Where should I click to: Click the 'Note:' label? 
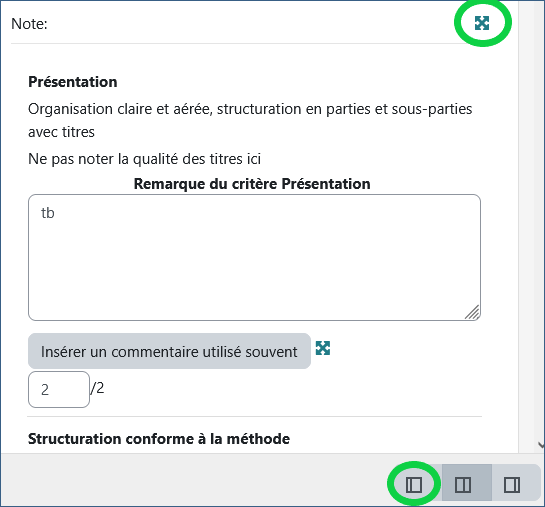[29, 24]
